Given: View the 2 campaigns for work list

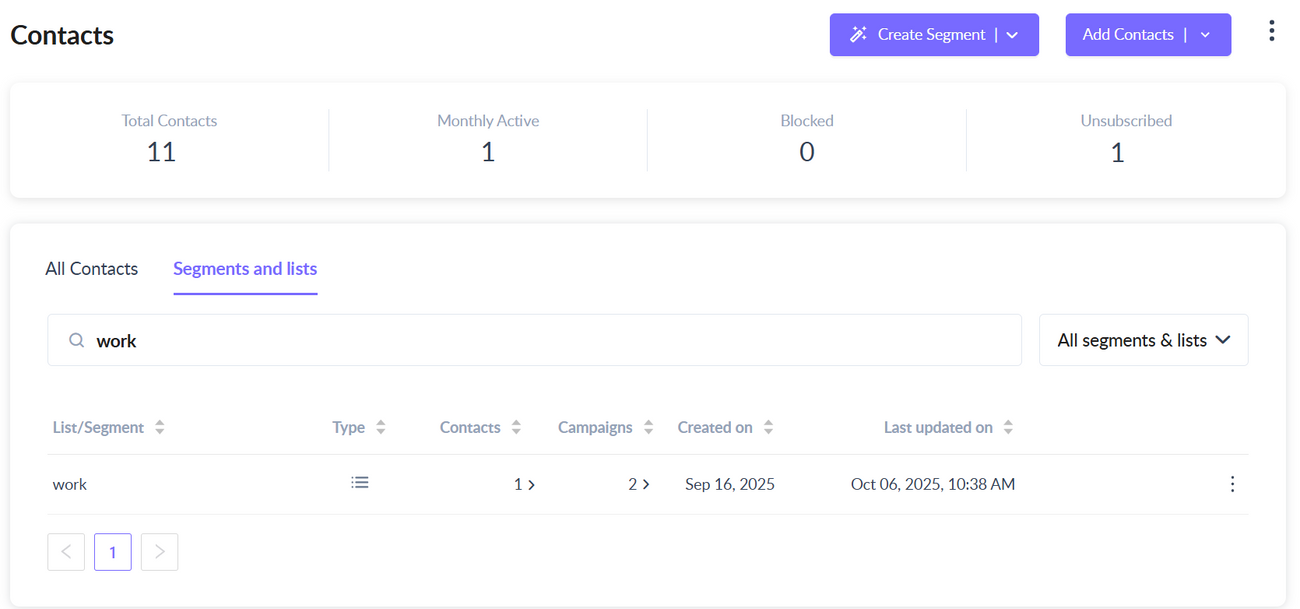Looking at the screenshot, I should [639, 484].
